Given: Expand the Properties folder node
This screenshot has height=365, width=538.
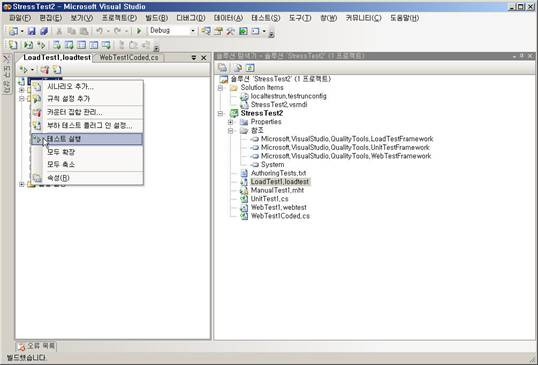Looking at the screenshot, I should (231, 122).
